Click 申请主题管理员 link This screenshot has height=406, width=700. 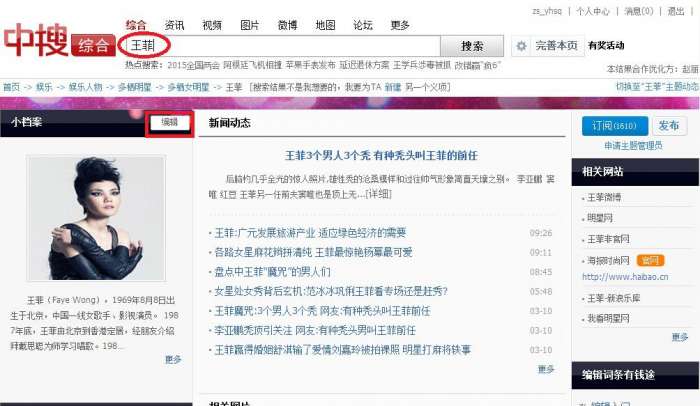point(633,146)
